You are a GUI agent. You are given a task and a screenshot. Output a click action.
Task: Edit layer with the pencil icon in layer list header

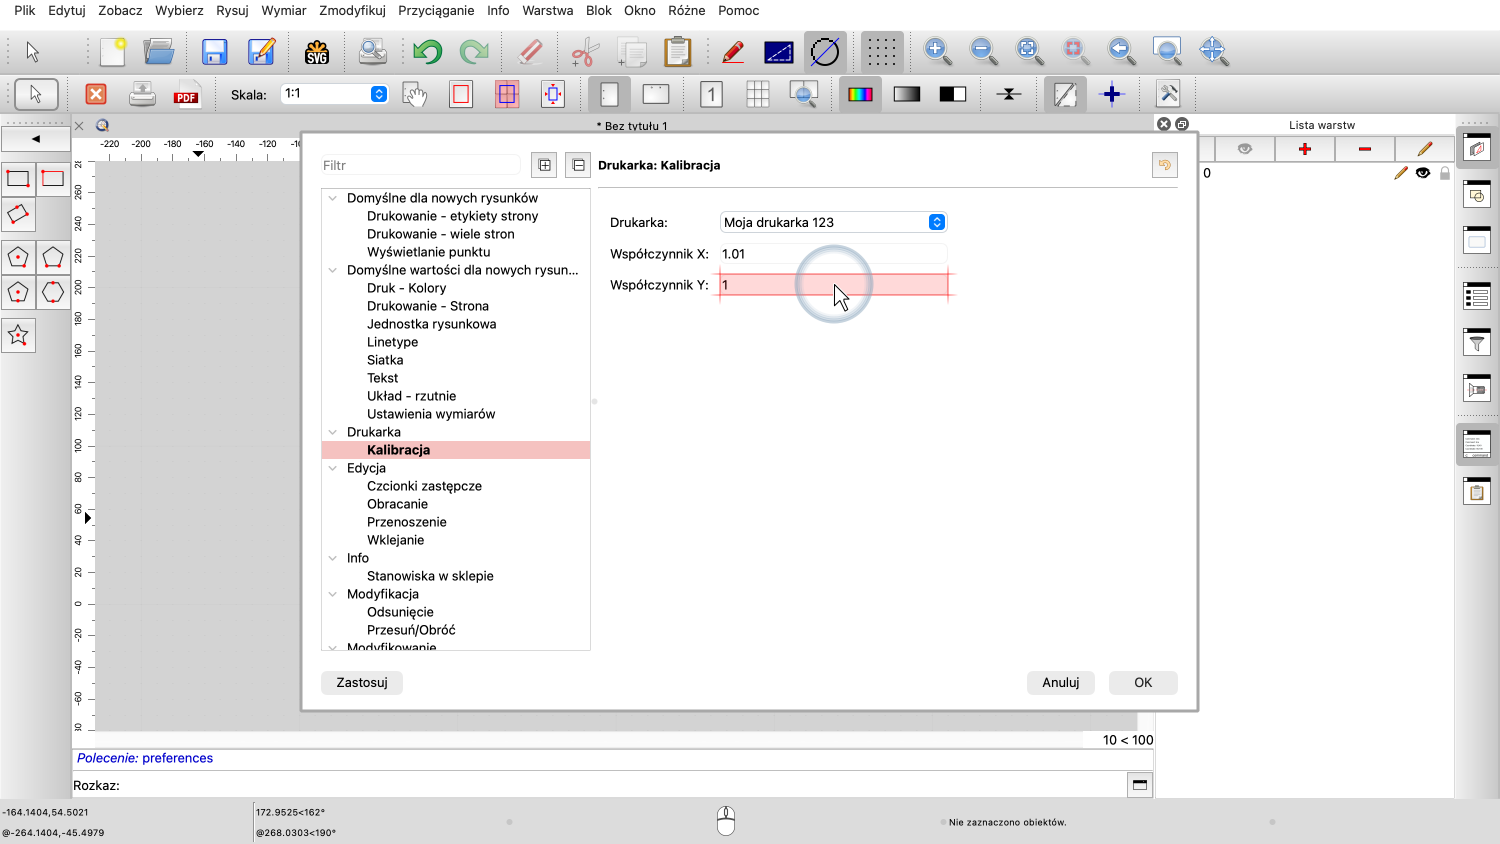coord(1425,149)
